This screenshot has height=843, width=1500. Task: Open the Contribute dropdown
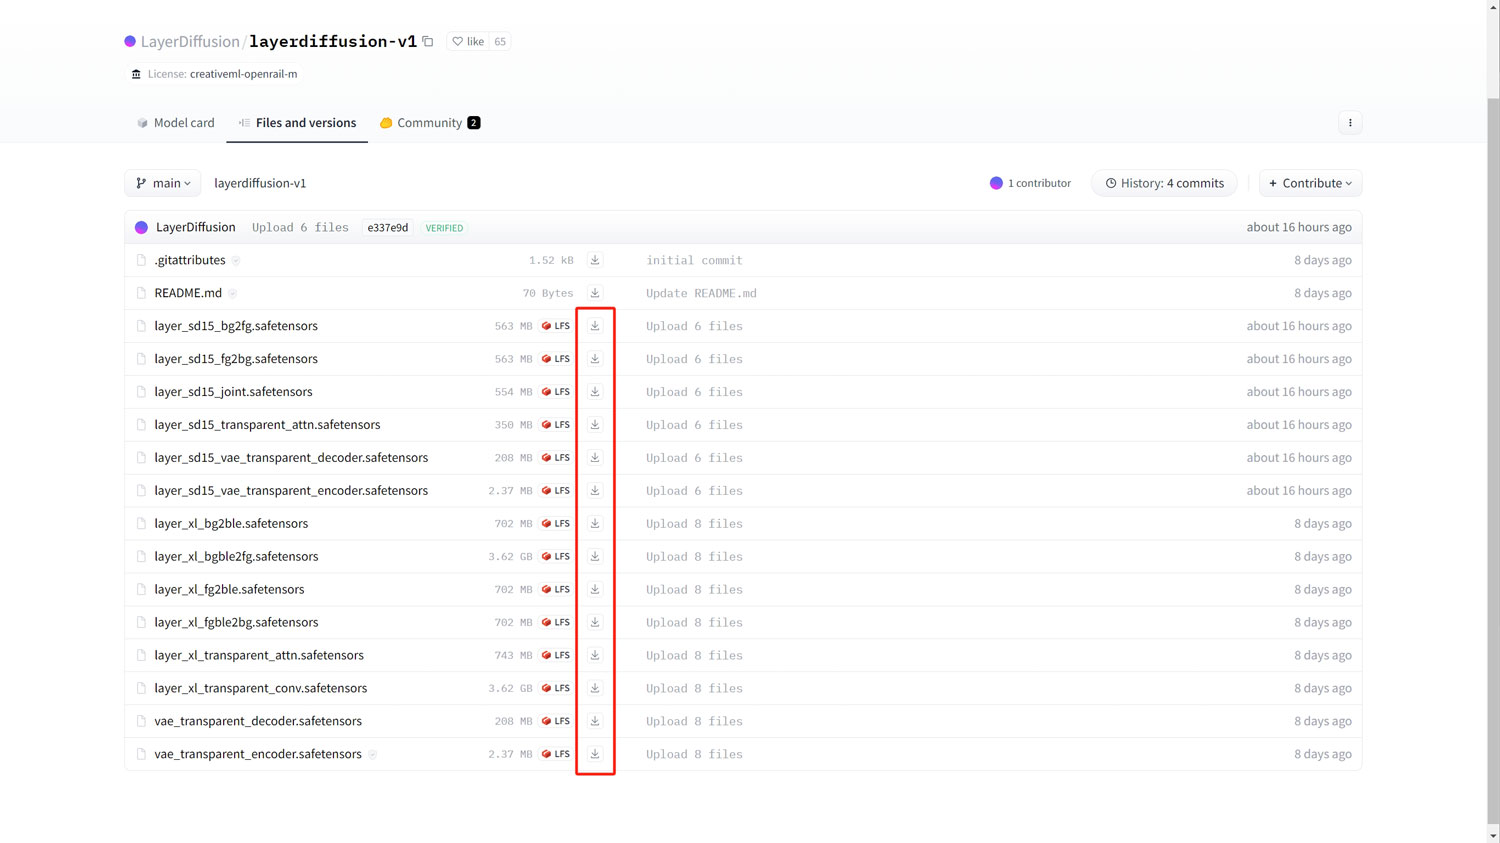click(x=1310, y=183)
